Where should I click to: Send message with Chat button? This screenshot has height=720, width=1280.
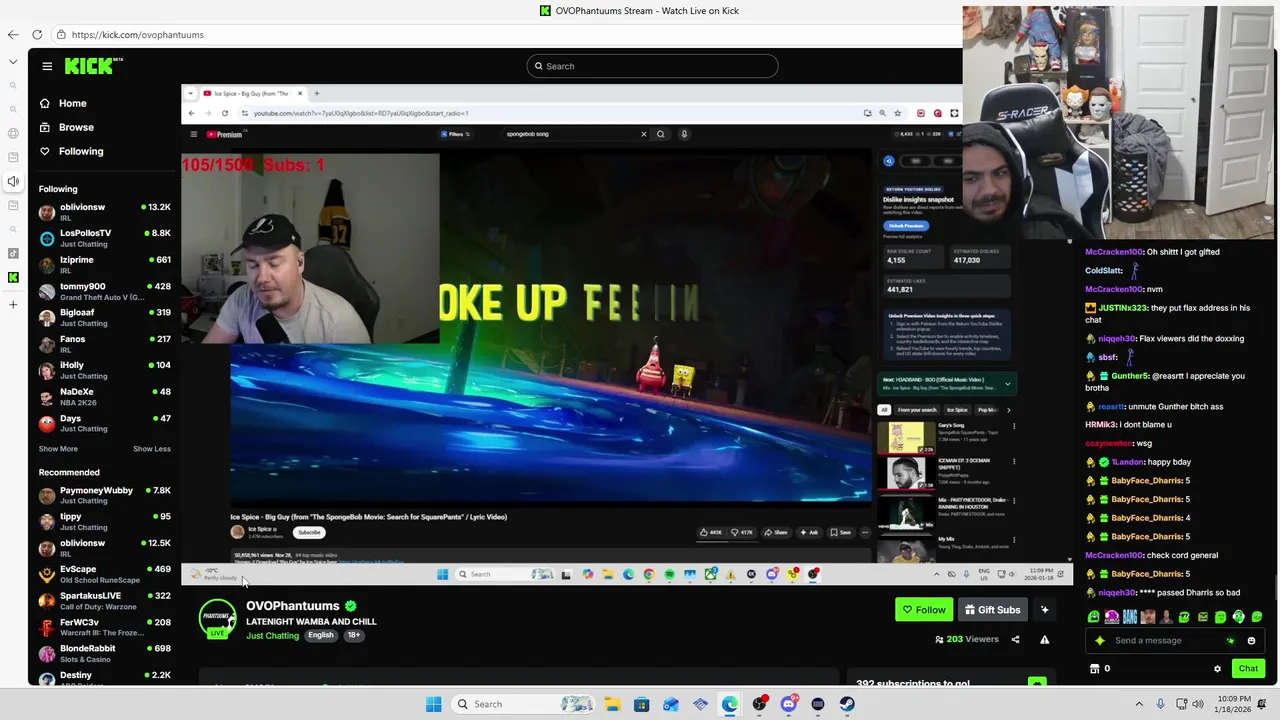pos(1248,669)
